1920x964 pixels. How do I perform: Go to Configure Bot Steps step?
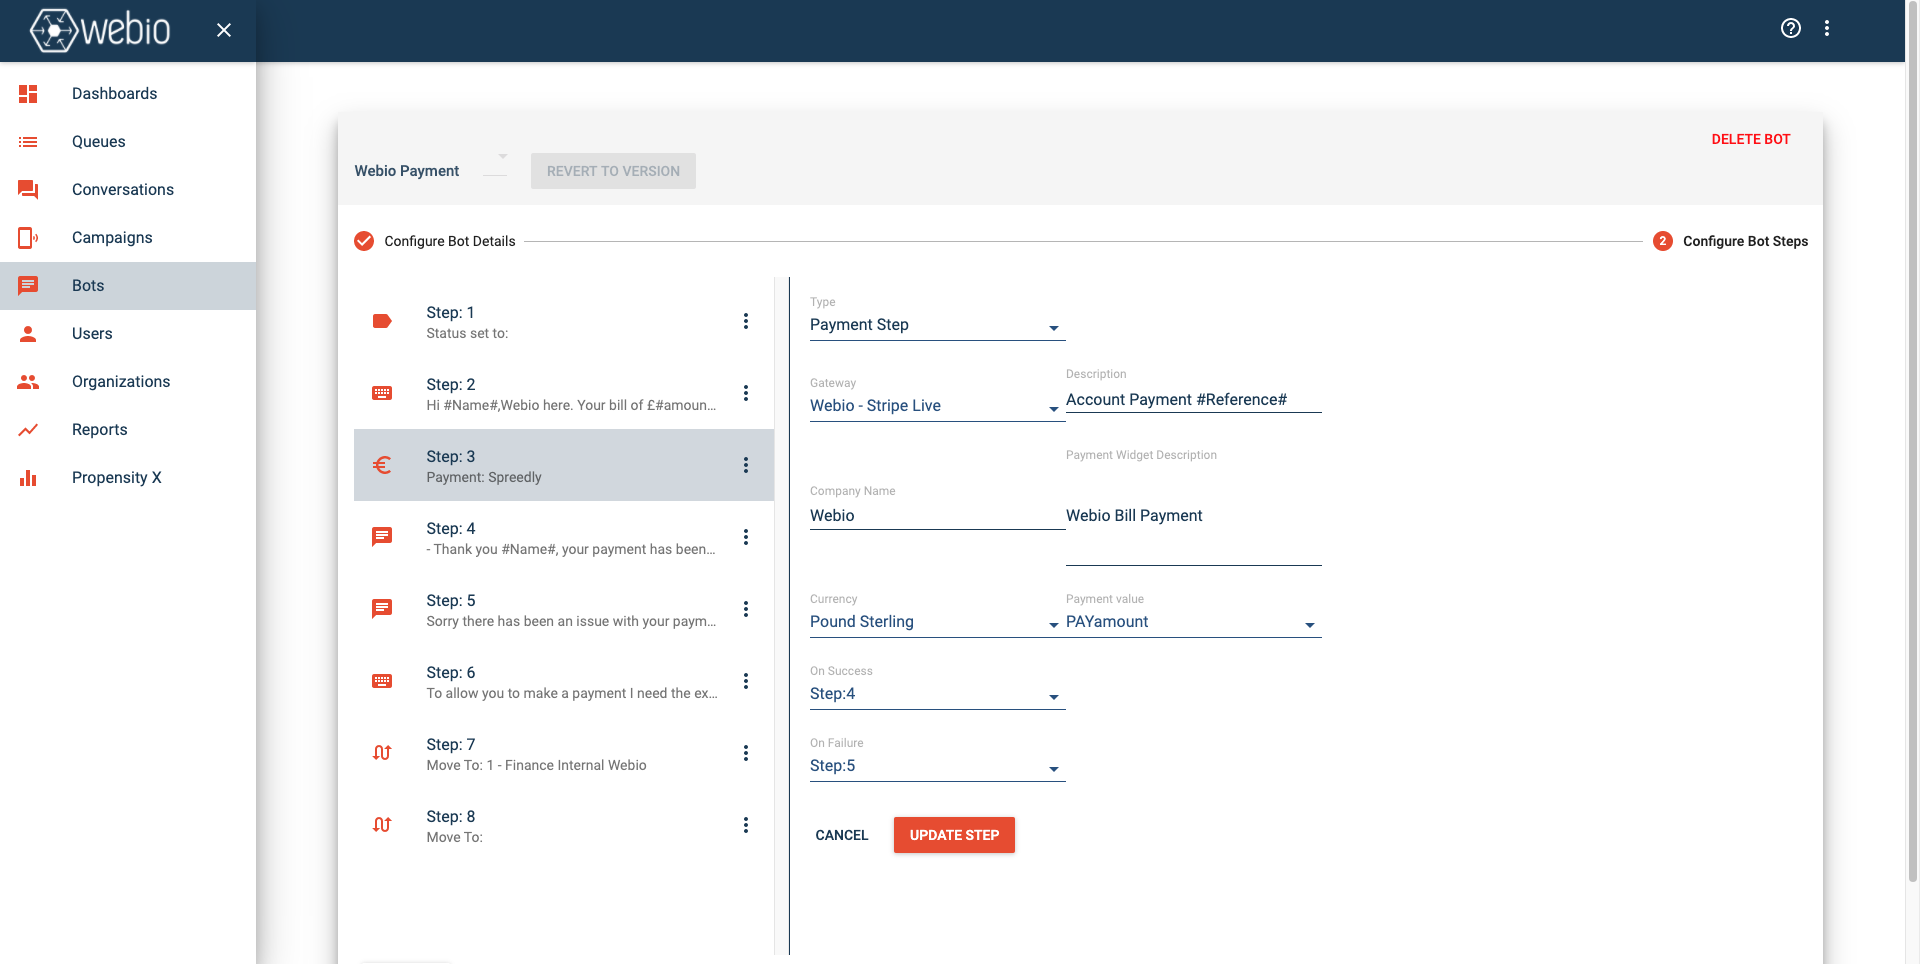point(1731,241)
